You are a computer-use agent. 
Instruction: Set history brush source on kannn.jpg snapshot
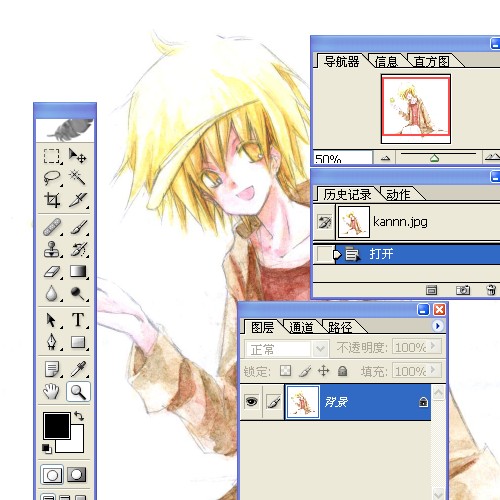pos(325,222)
